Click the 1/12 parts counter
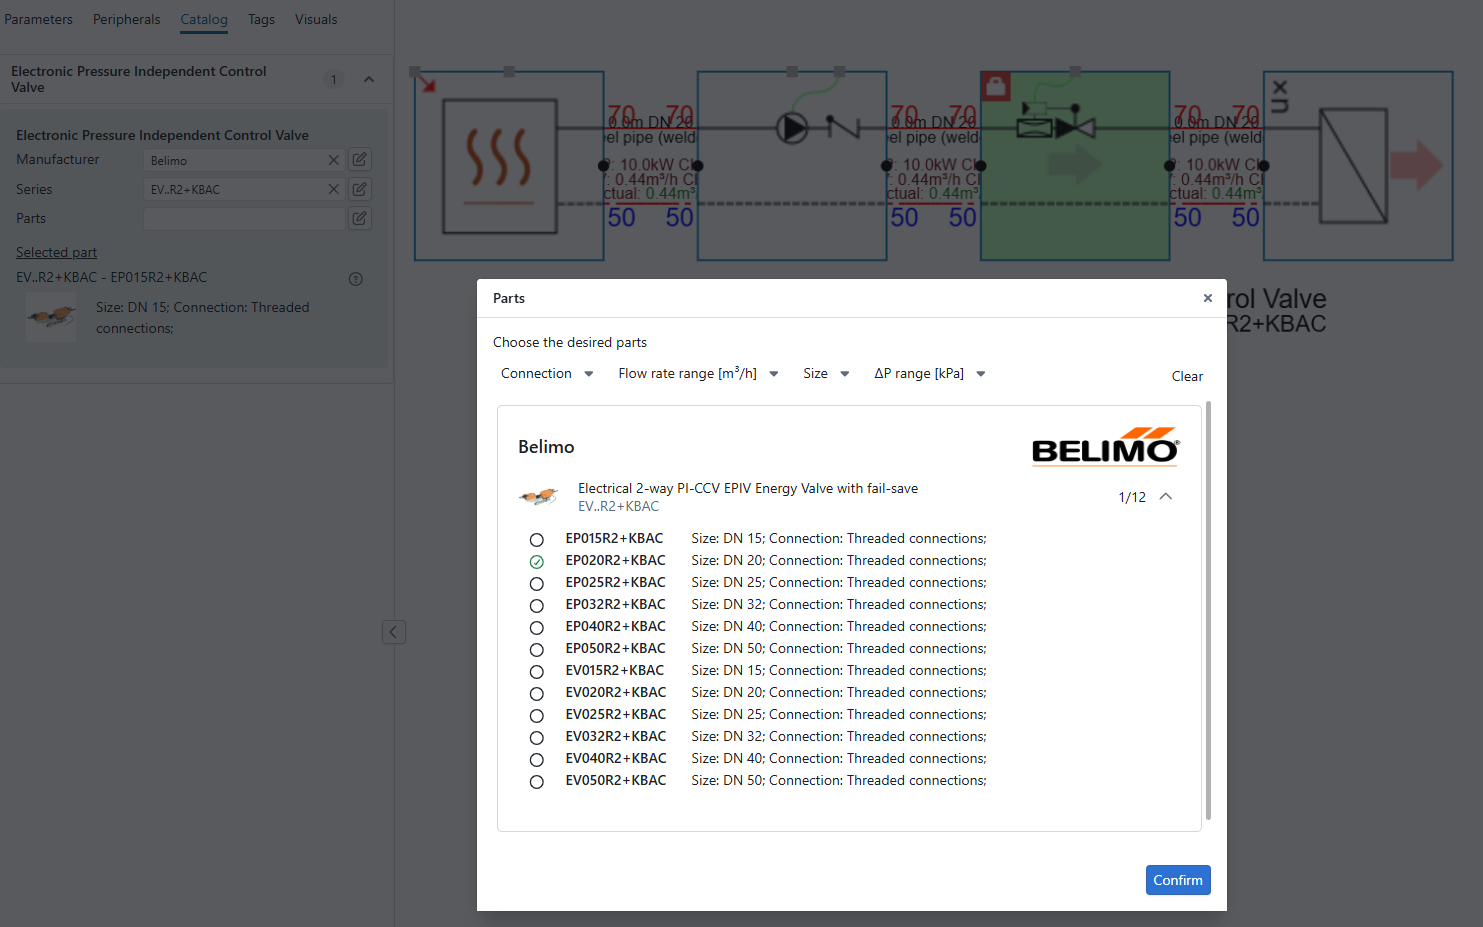 (1132, 497)
